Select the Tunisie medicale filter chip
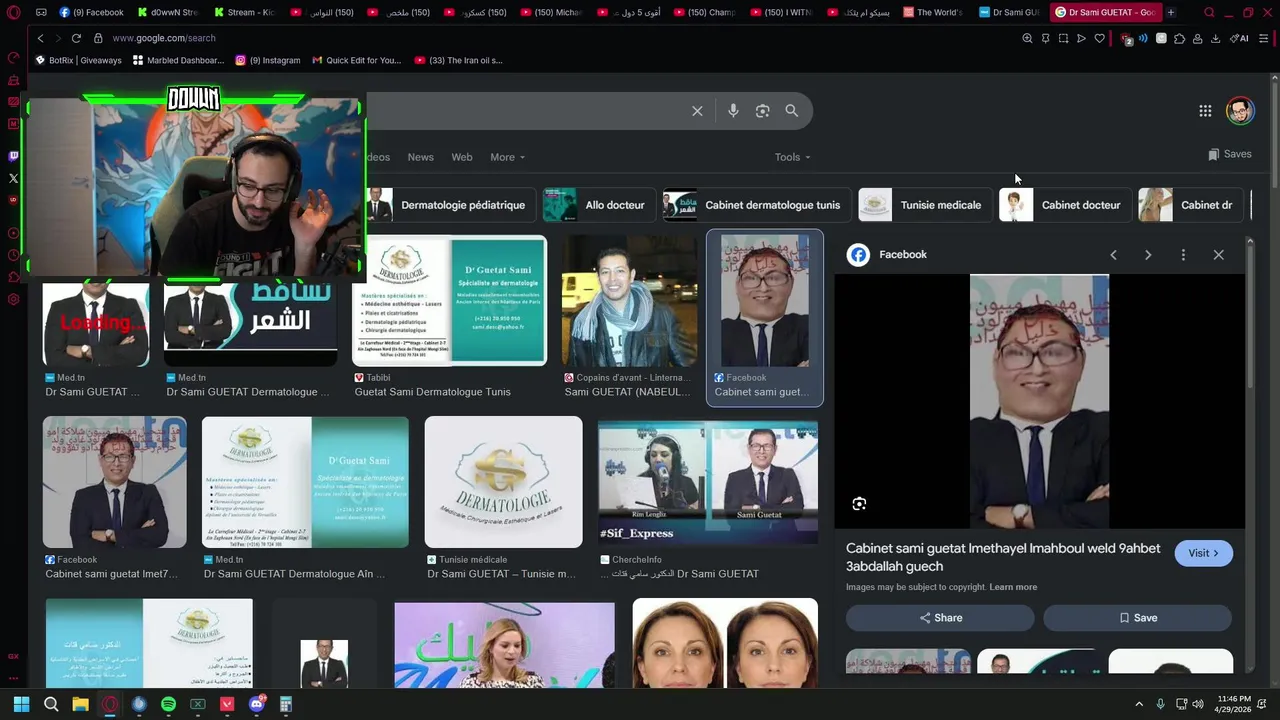 tap(924, 205)
